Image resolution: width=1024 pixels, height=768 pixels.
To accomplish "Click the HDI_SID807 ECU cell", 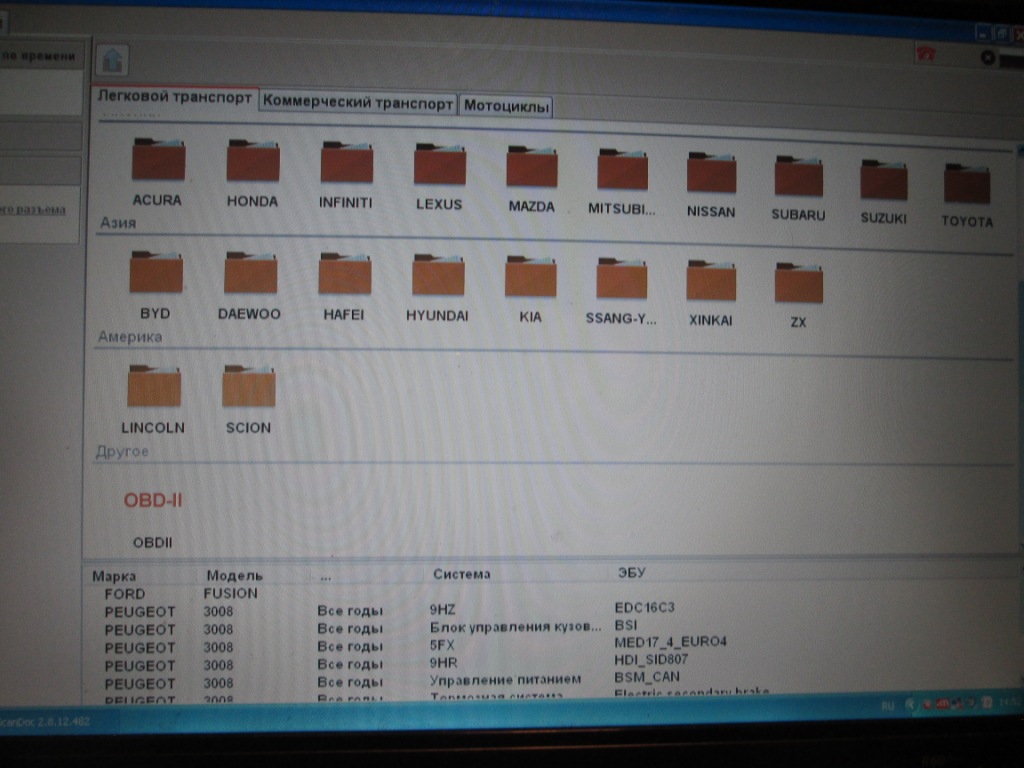I will coord(651,660).
